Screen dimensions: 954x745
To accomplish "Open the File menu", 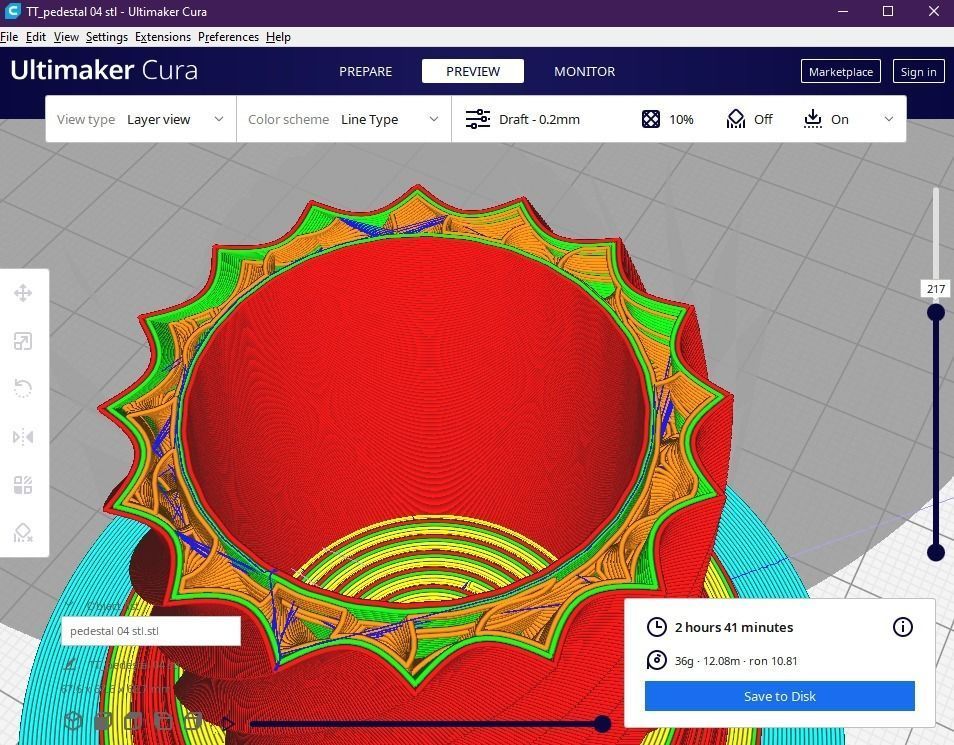I will click(9, 37).
